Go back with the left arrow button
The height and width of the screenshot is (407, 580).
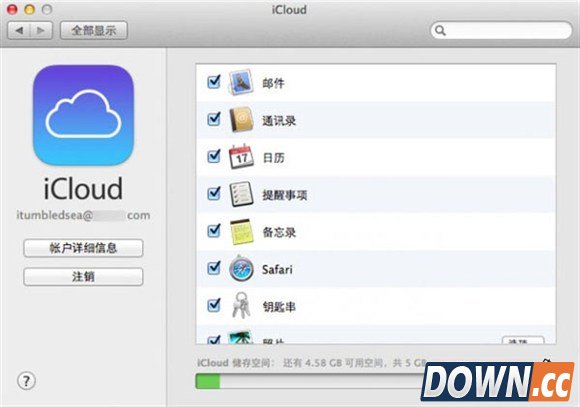pos(19,30)
